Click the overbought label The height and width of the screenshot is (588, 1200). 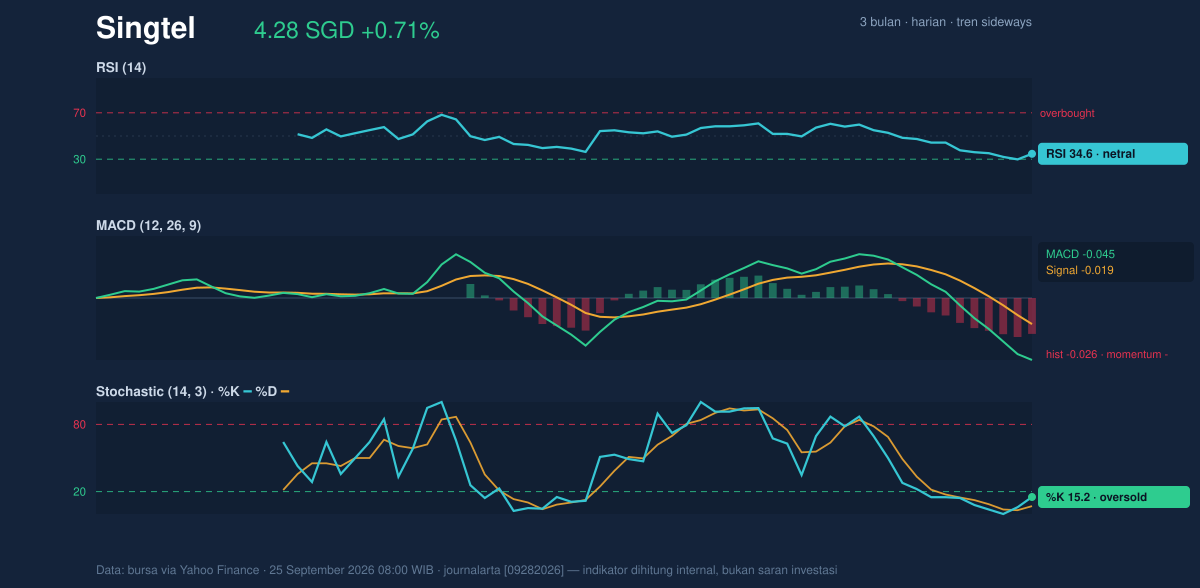tap(1067, 113)
